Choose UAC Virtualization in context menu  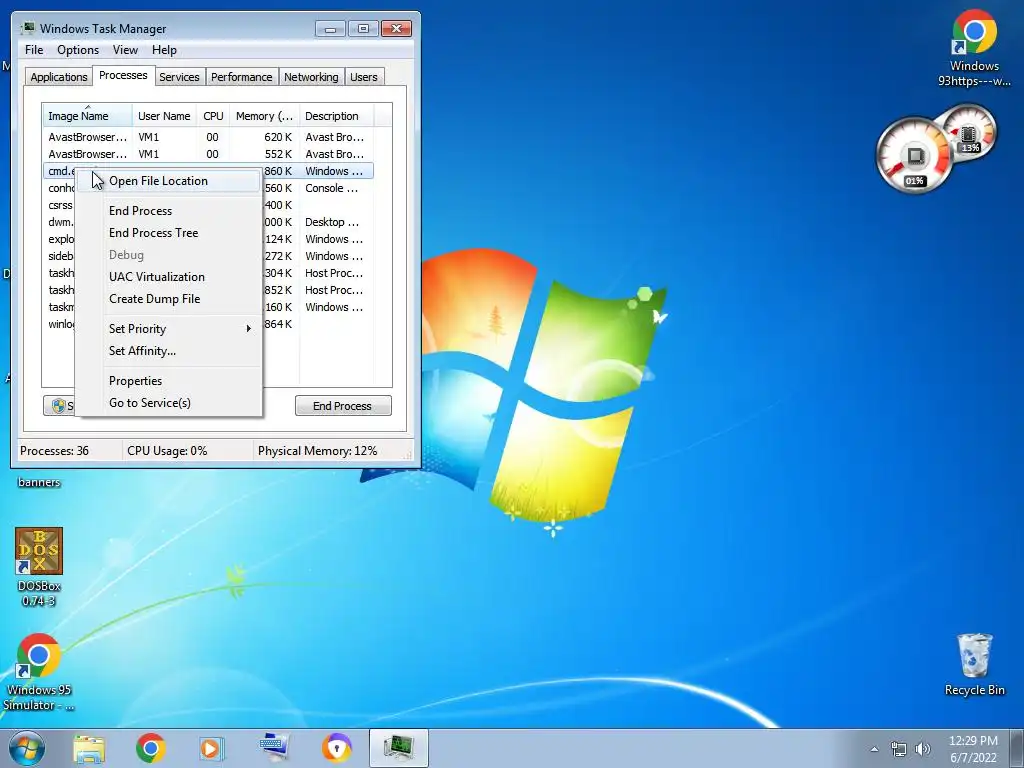(168, 277)
